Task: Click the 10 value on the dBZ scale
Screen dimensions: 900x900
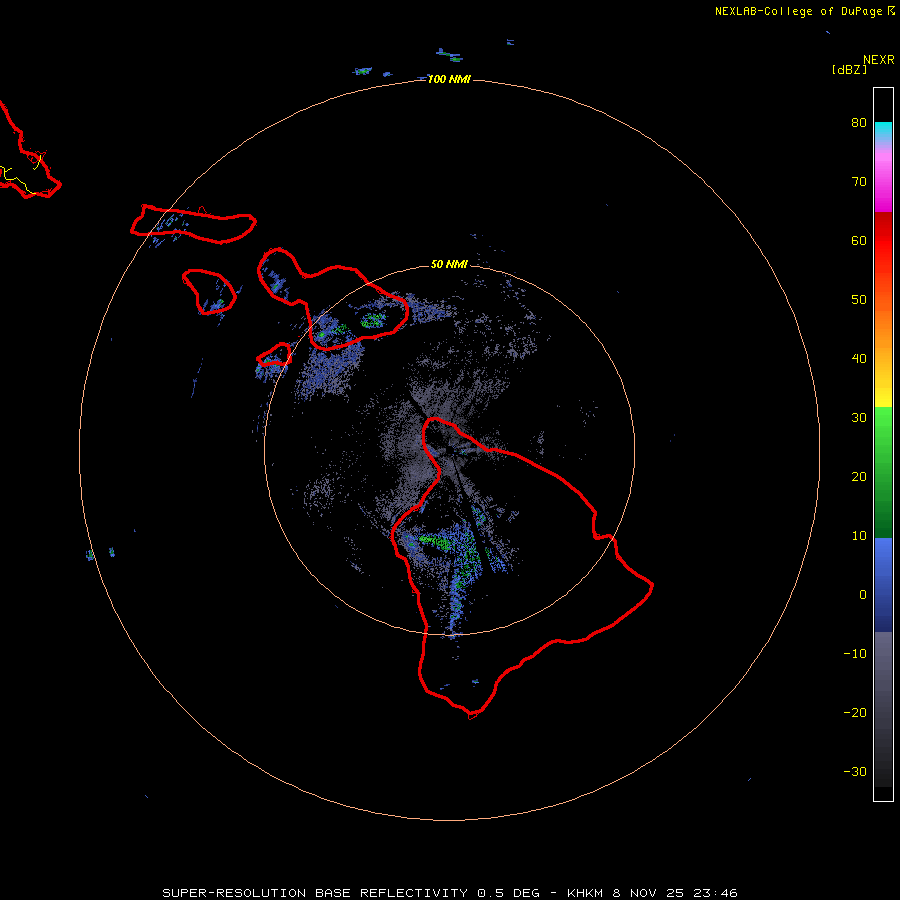Action: [859, 536]
